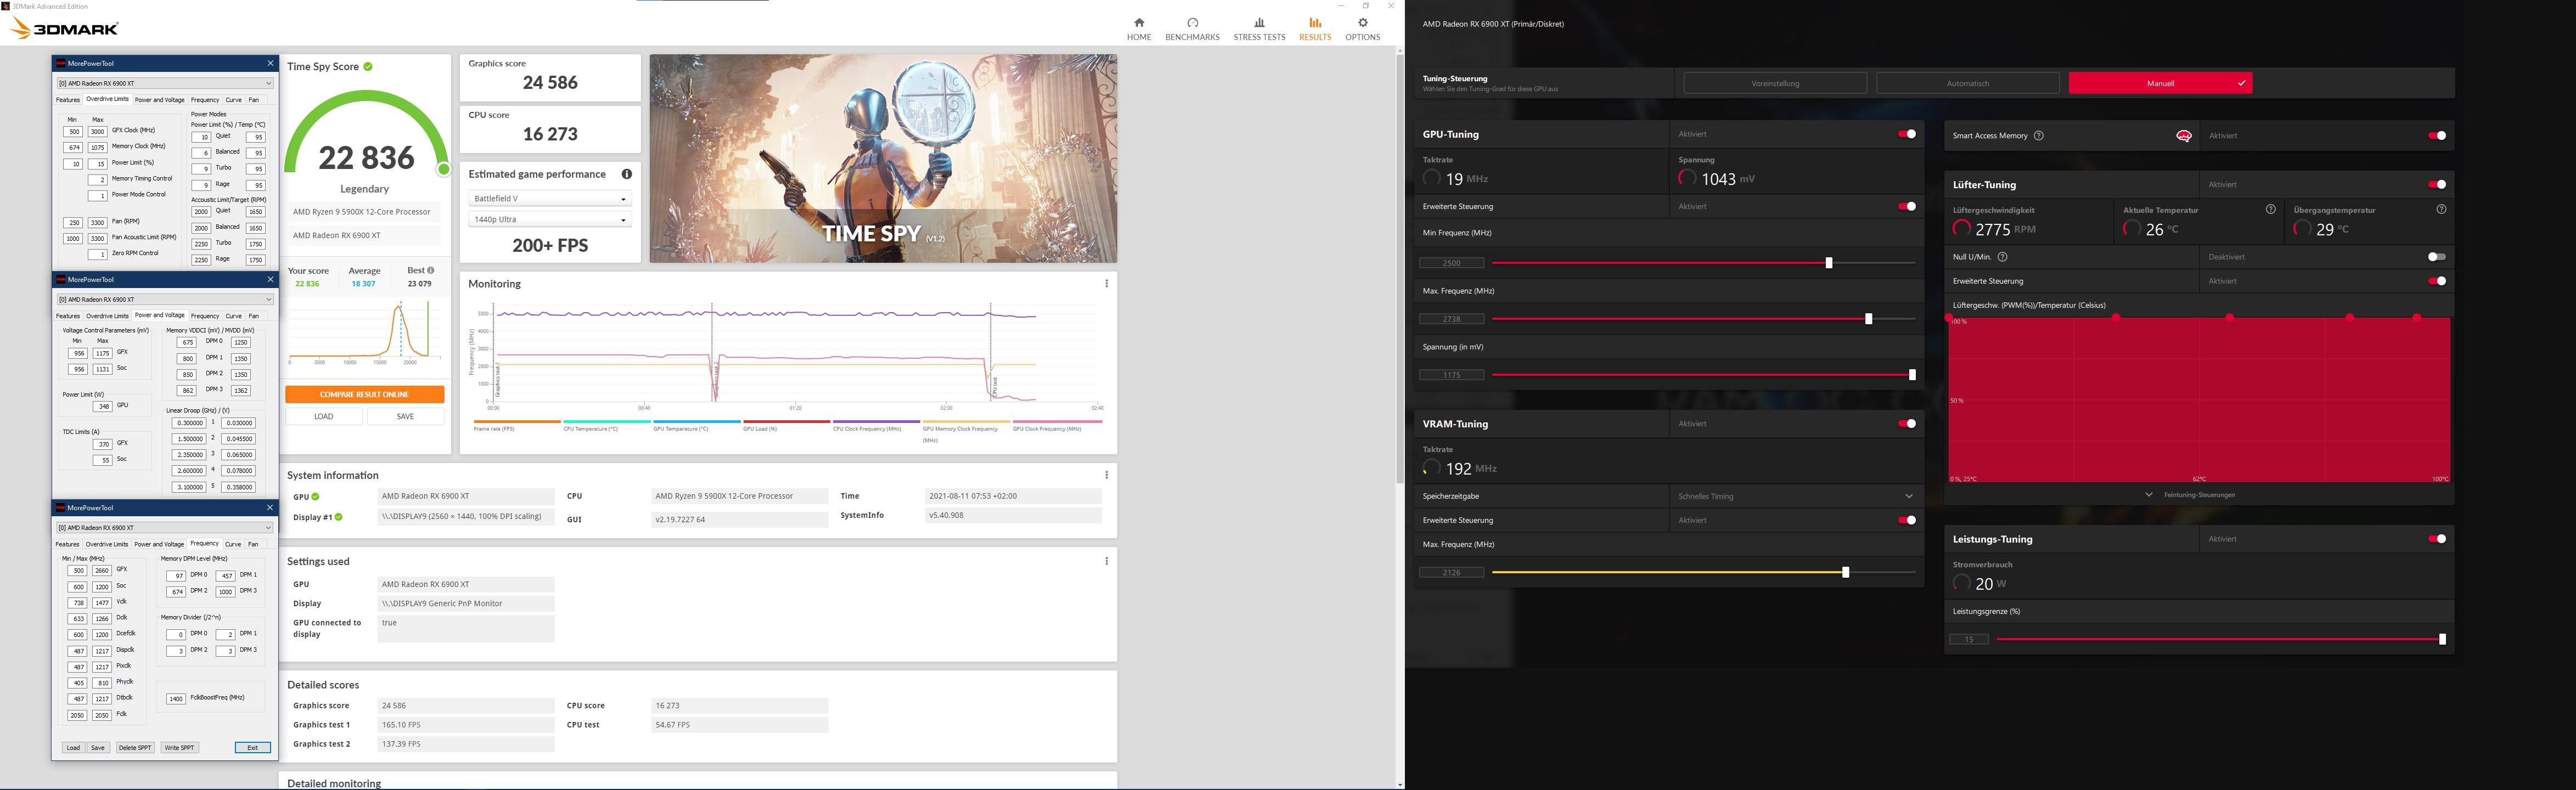
Task: Click FclkBoostFreq field showing 1400
Action: (x=176, y=699)
